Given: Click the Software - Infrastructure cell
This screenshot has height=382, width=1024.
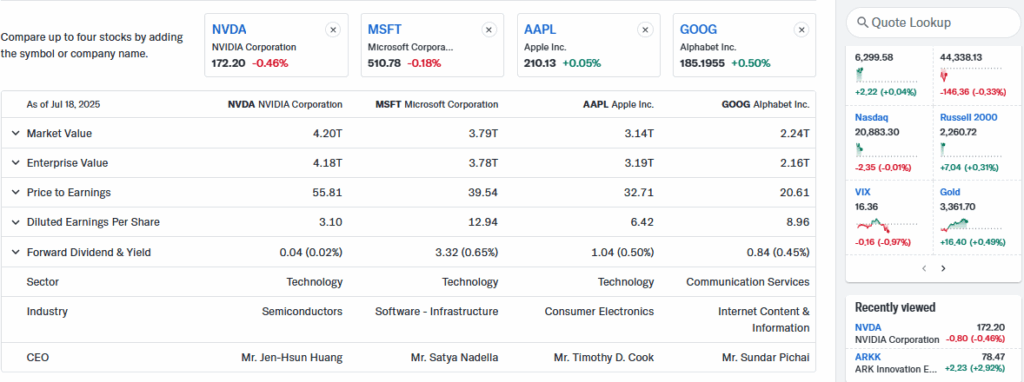Looking at the screenshot, I should coord(437,311).
